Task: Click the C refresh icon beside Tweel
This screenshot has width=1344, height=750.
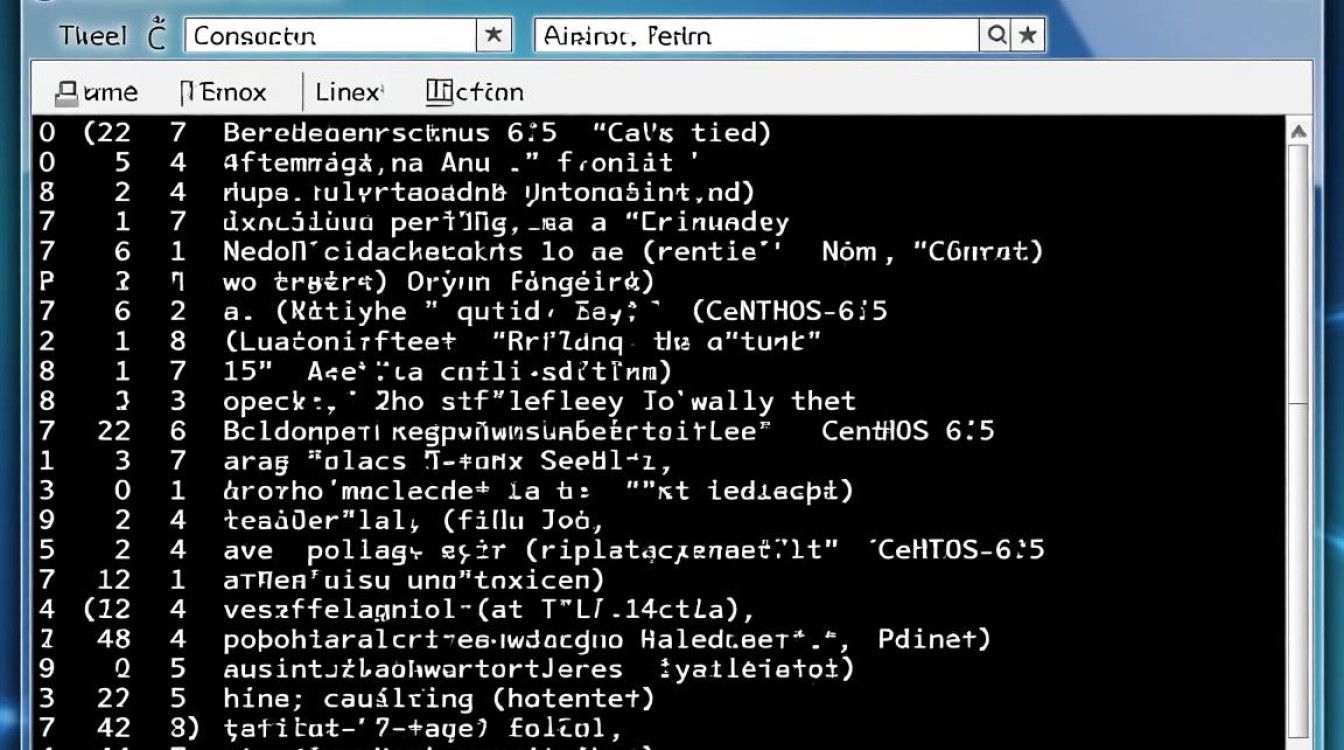Action: click(156, 35)
